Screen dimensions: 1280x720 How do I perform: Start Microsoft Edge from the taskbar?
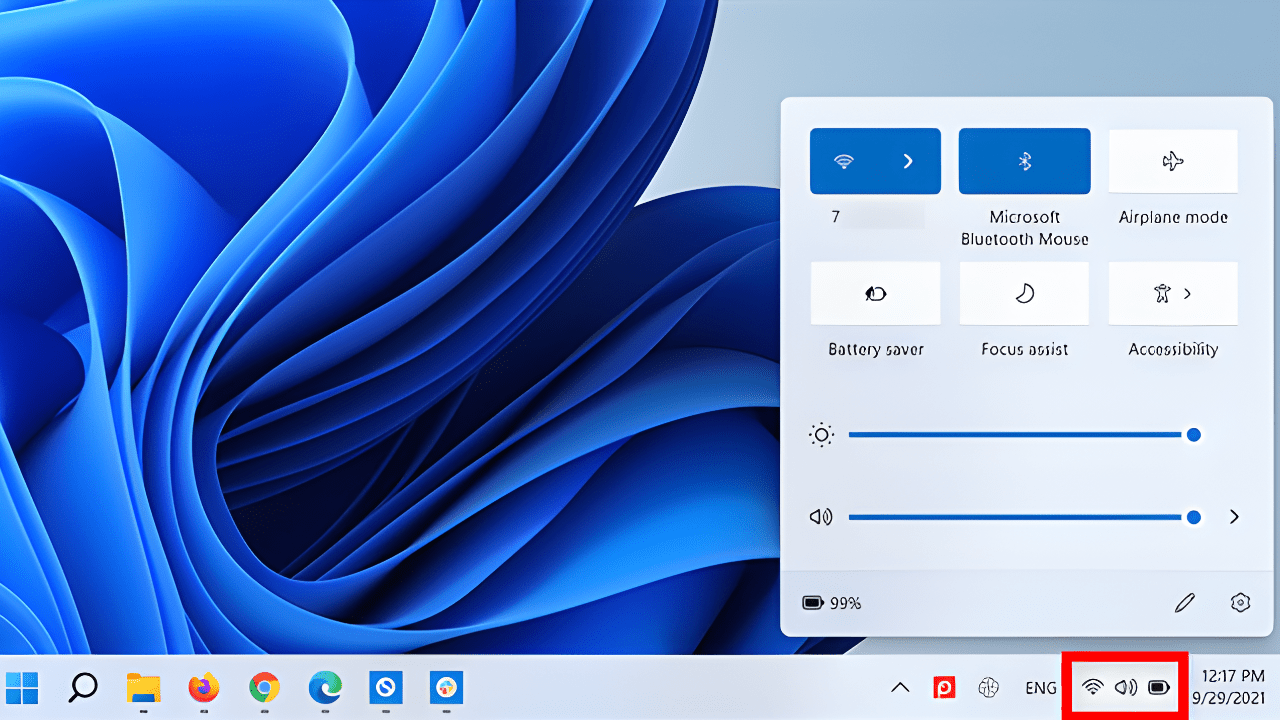click(323, 688)
